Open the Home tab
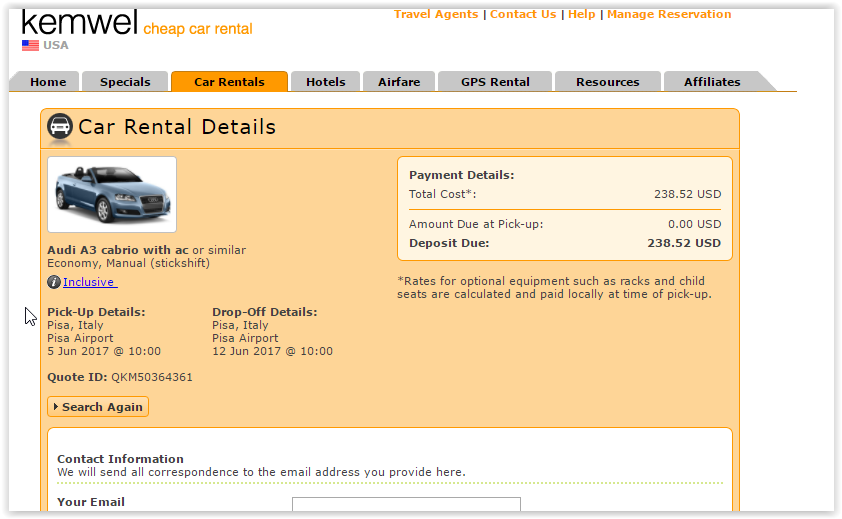Image resolution: width=842 pixels, height=519 pixels. coord(48,82)
